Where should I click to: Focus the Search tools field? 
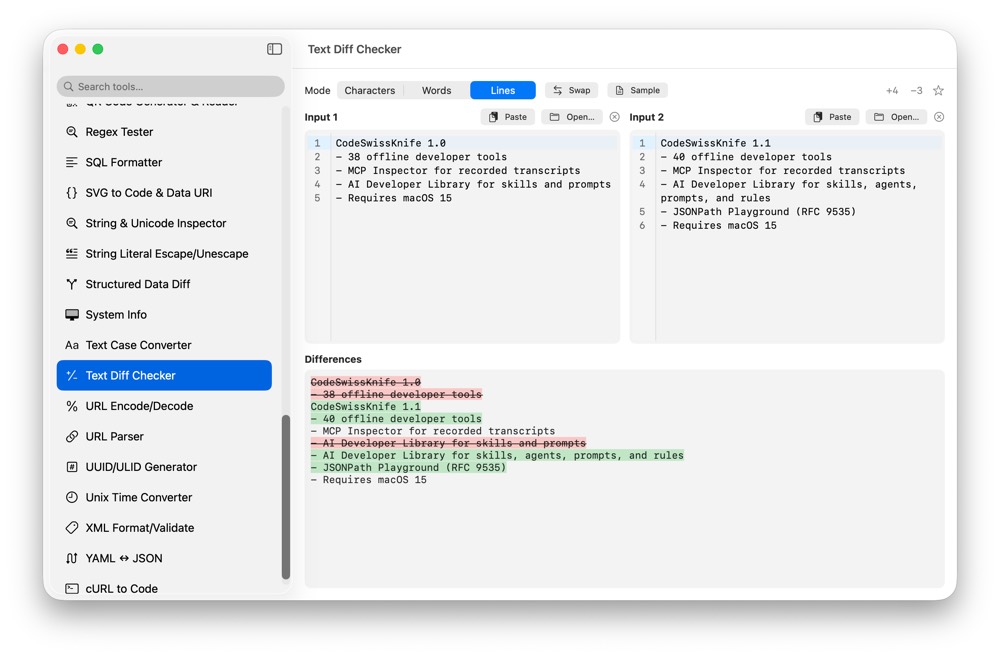pyautogui.click(x=170, y=86)
